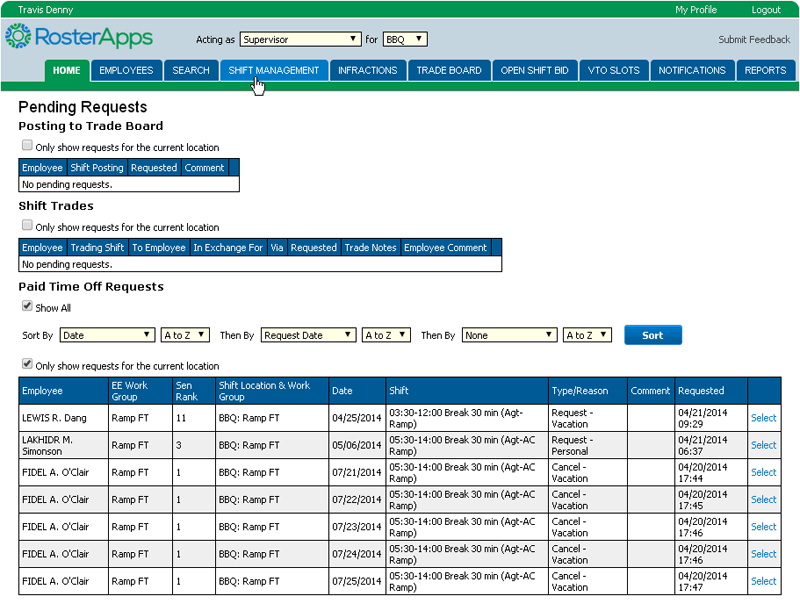Open the BBQ location dropdown
This screenshot has height=601, width=800.
405,39
